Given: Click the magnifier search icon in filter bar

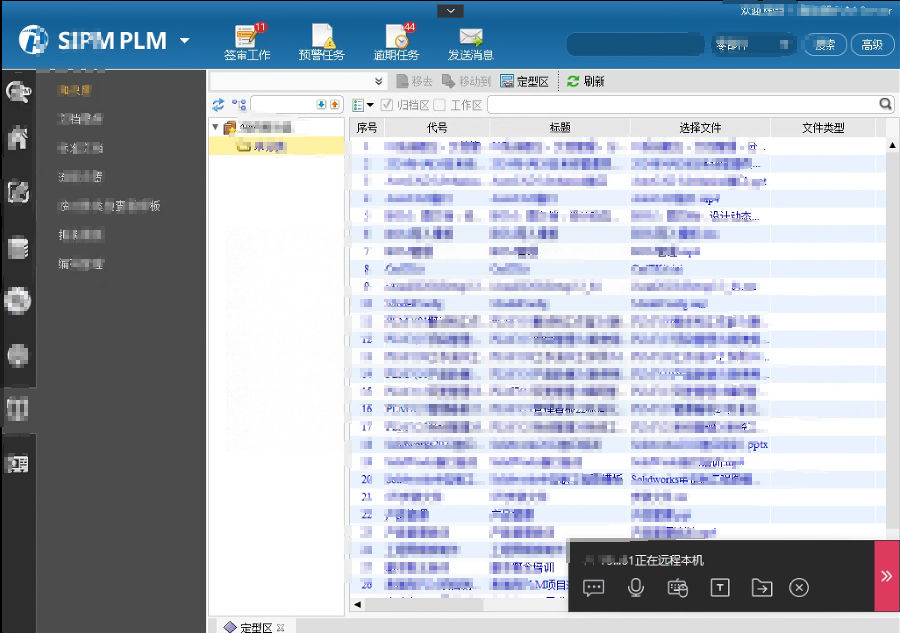Looking at the screenshot, I should coord(885,104).
